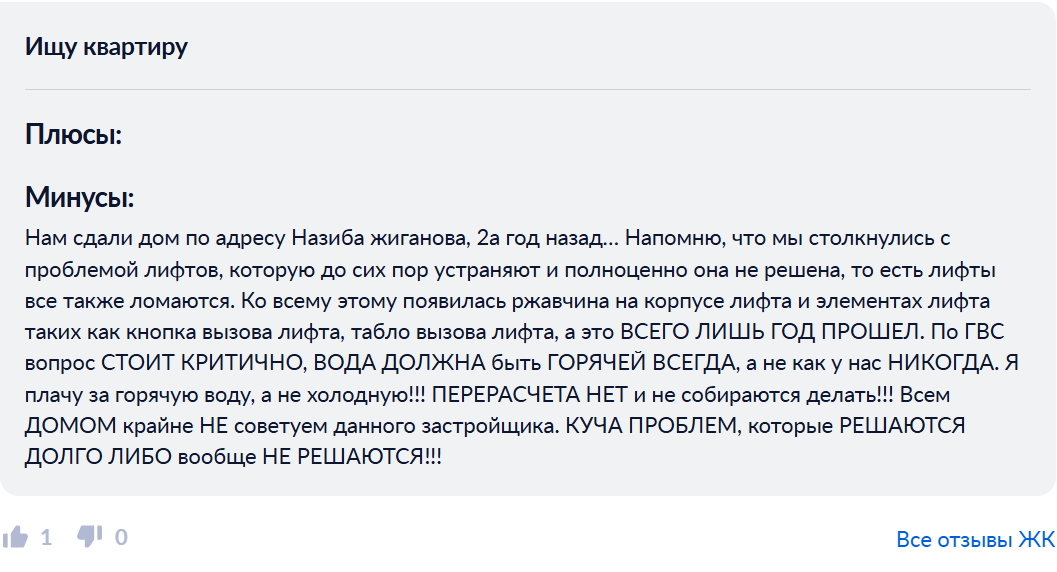The width and height of the screenshot is (1057, 572).
Task: Open the 'Все отзывы ЖК' link
Action: [x=975, y=539]
